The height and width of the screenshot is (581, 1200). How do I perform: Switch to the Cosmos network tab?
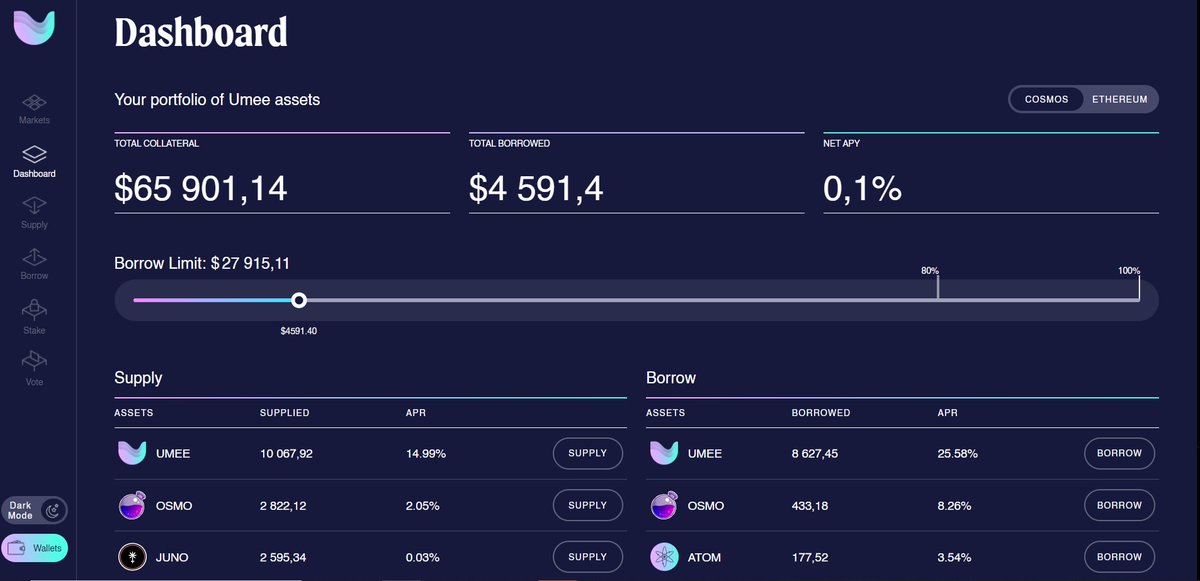(1047, 99)
